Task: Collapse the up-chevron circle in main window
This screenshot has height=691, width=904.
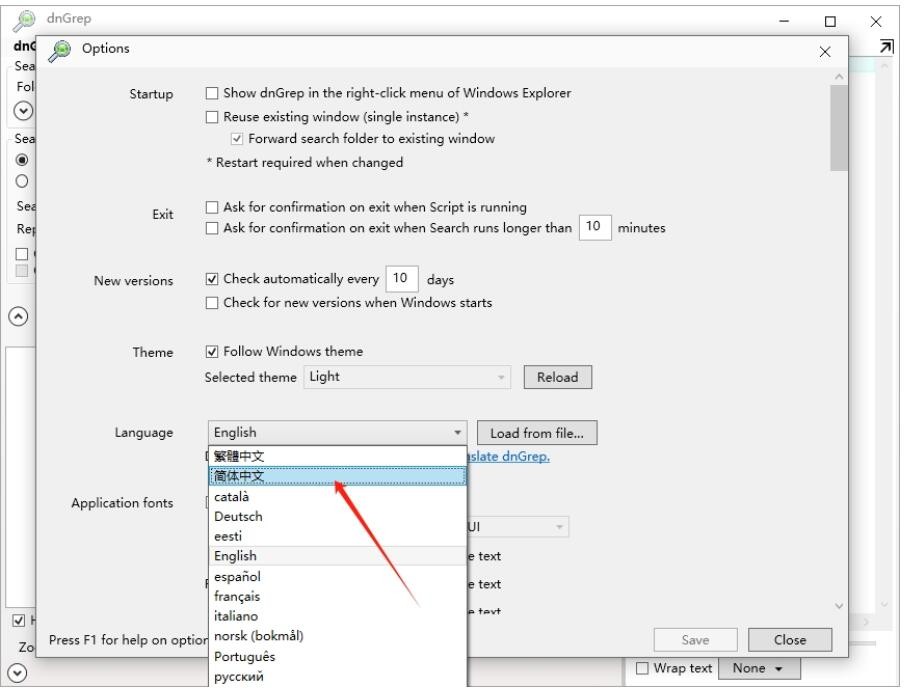Action: click(x=18, y=316)
